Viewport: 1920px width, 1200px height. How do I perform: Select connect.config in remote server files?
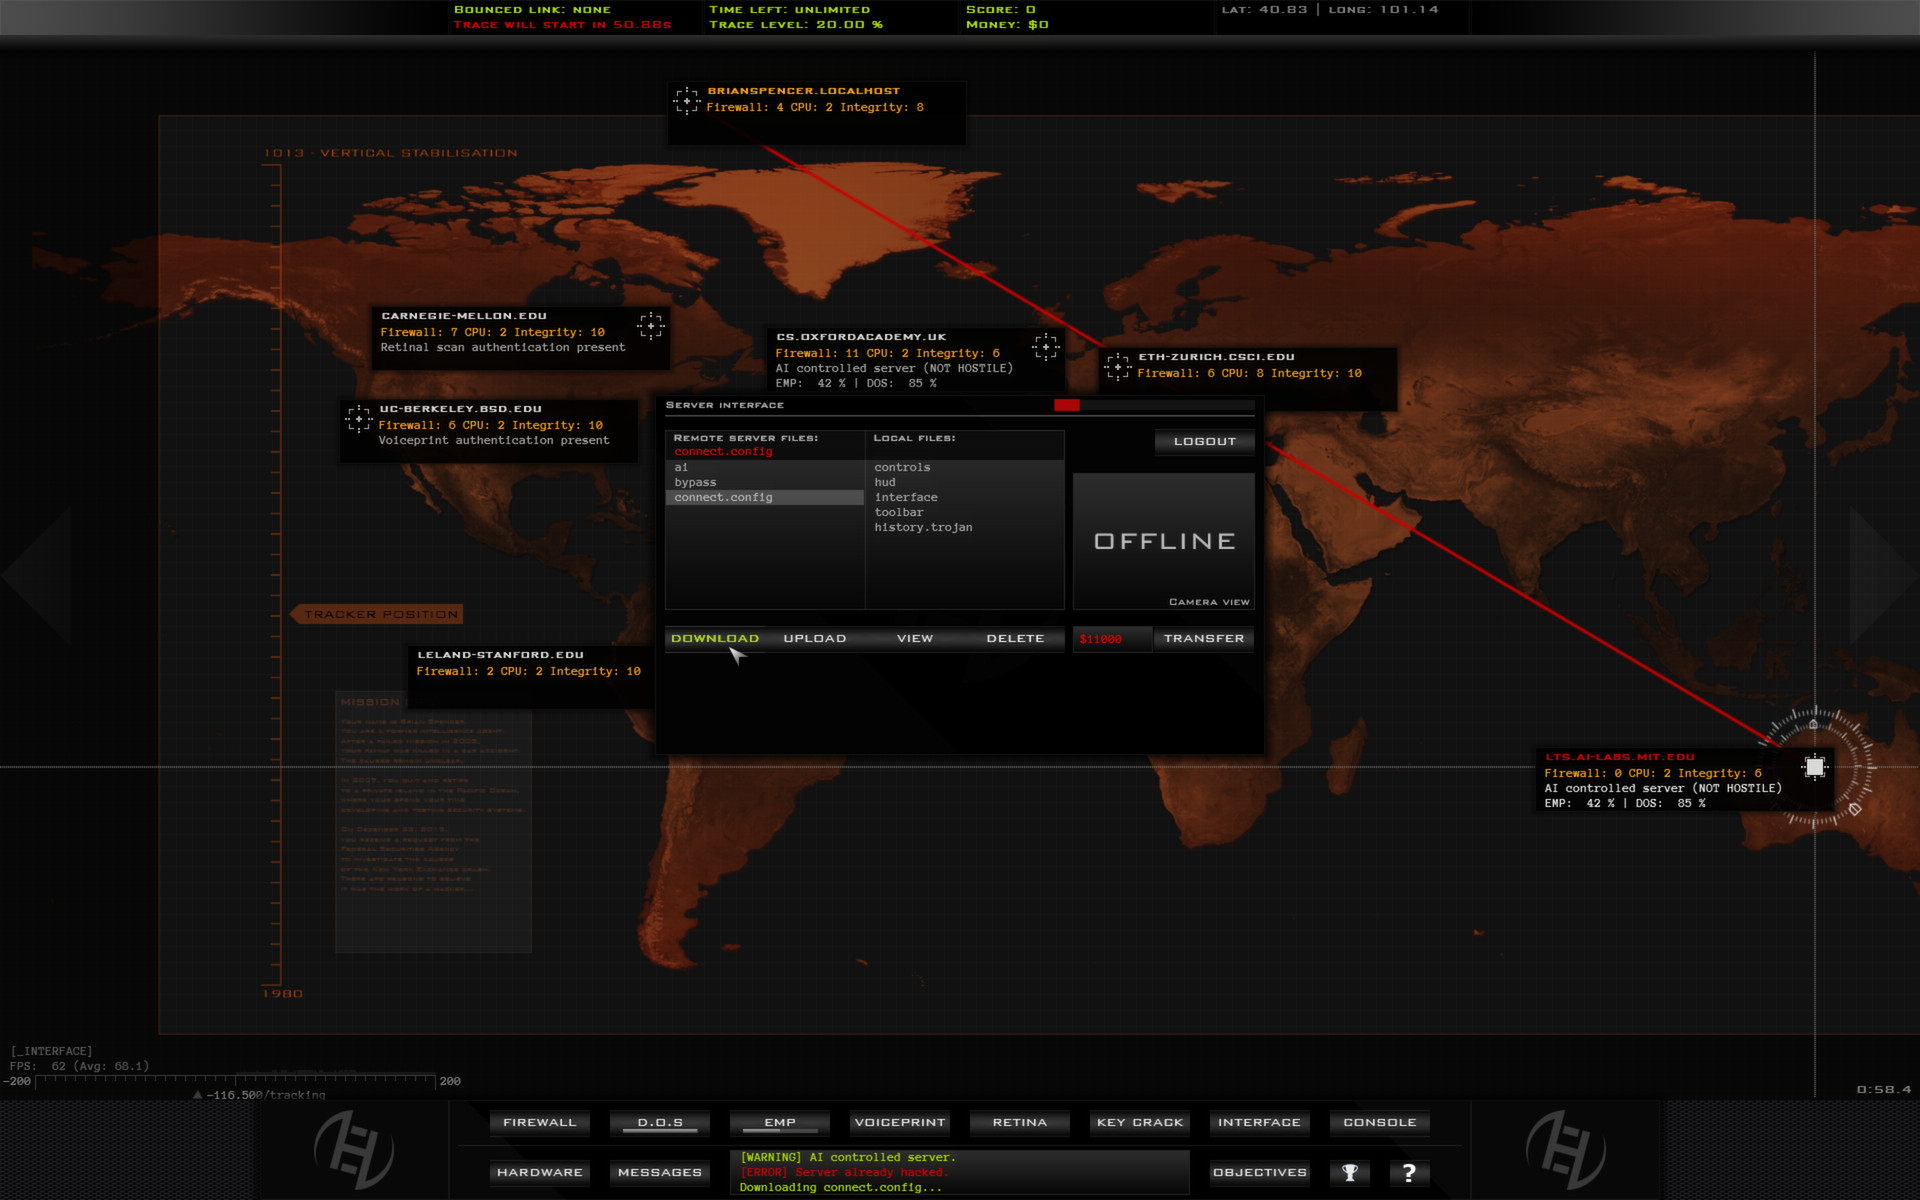coord(723,497)
